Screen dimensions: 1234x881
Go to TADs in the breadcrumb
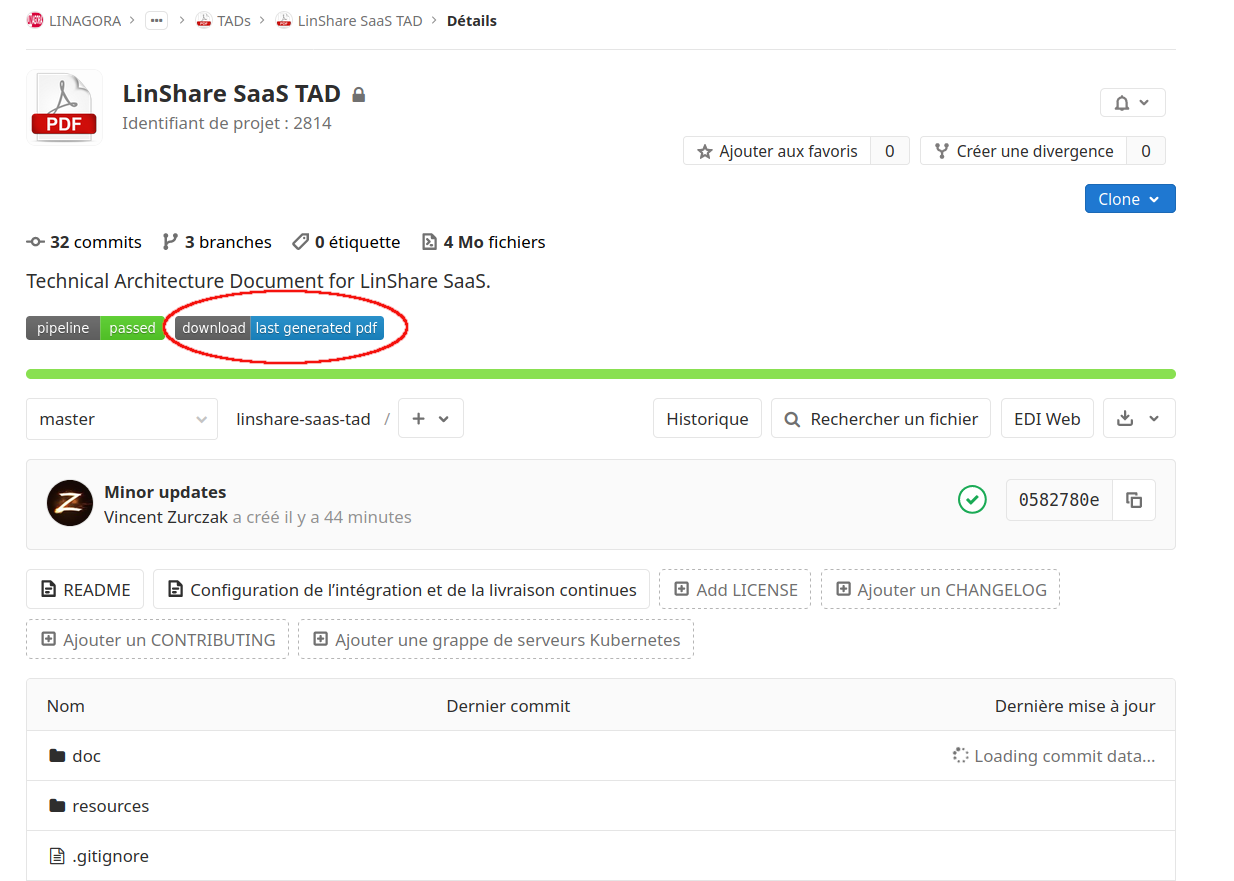click(233, 21)
